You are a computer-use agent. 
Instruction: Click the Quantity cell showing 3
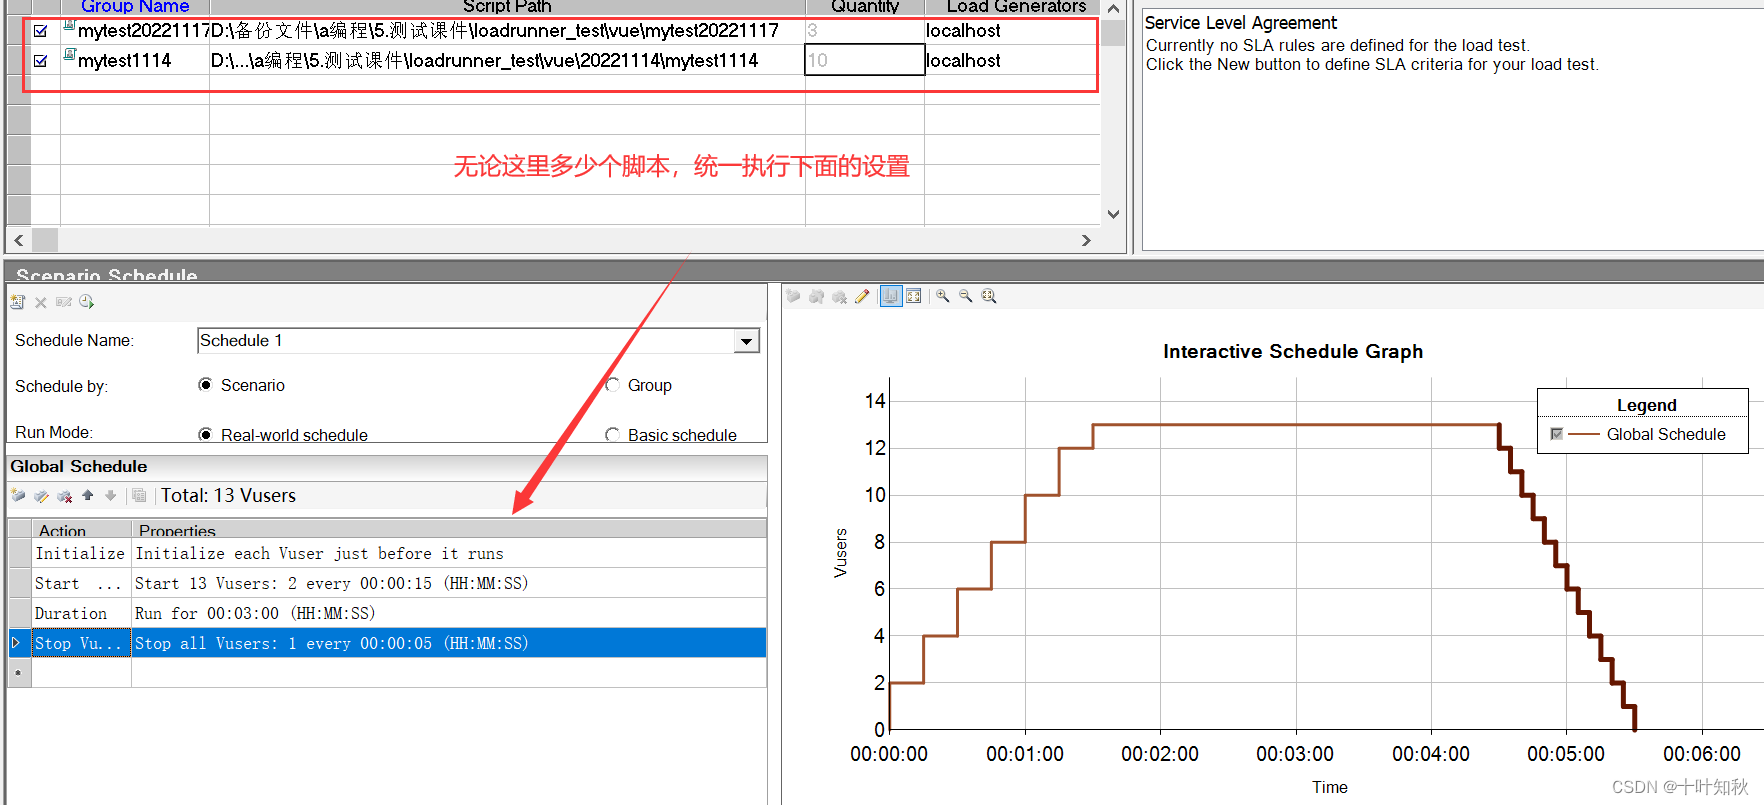[x=865, y=31]
